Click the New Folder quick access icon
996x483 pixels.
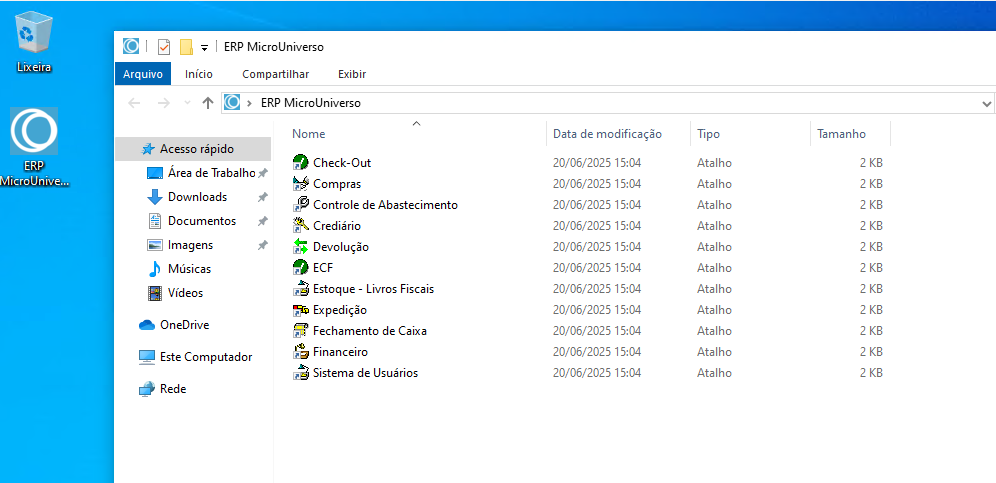click(186, 47)
